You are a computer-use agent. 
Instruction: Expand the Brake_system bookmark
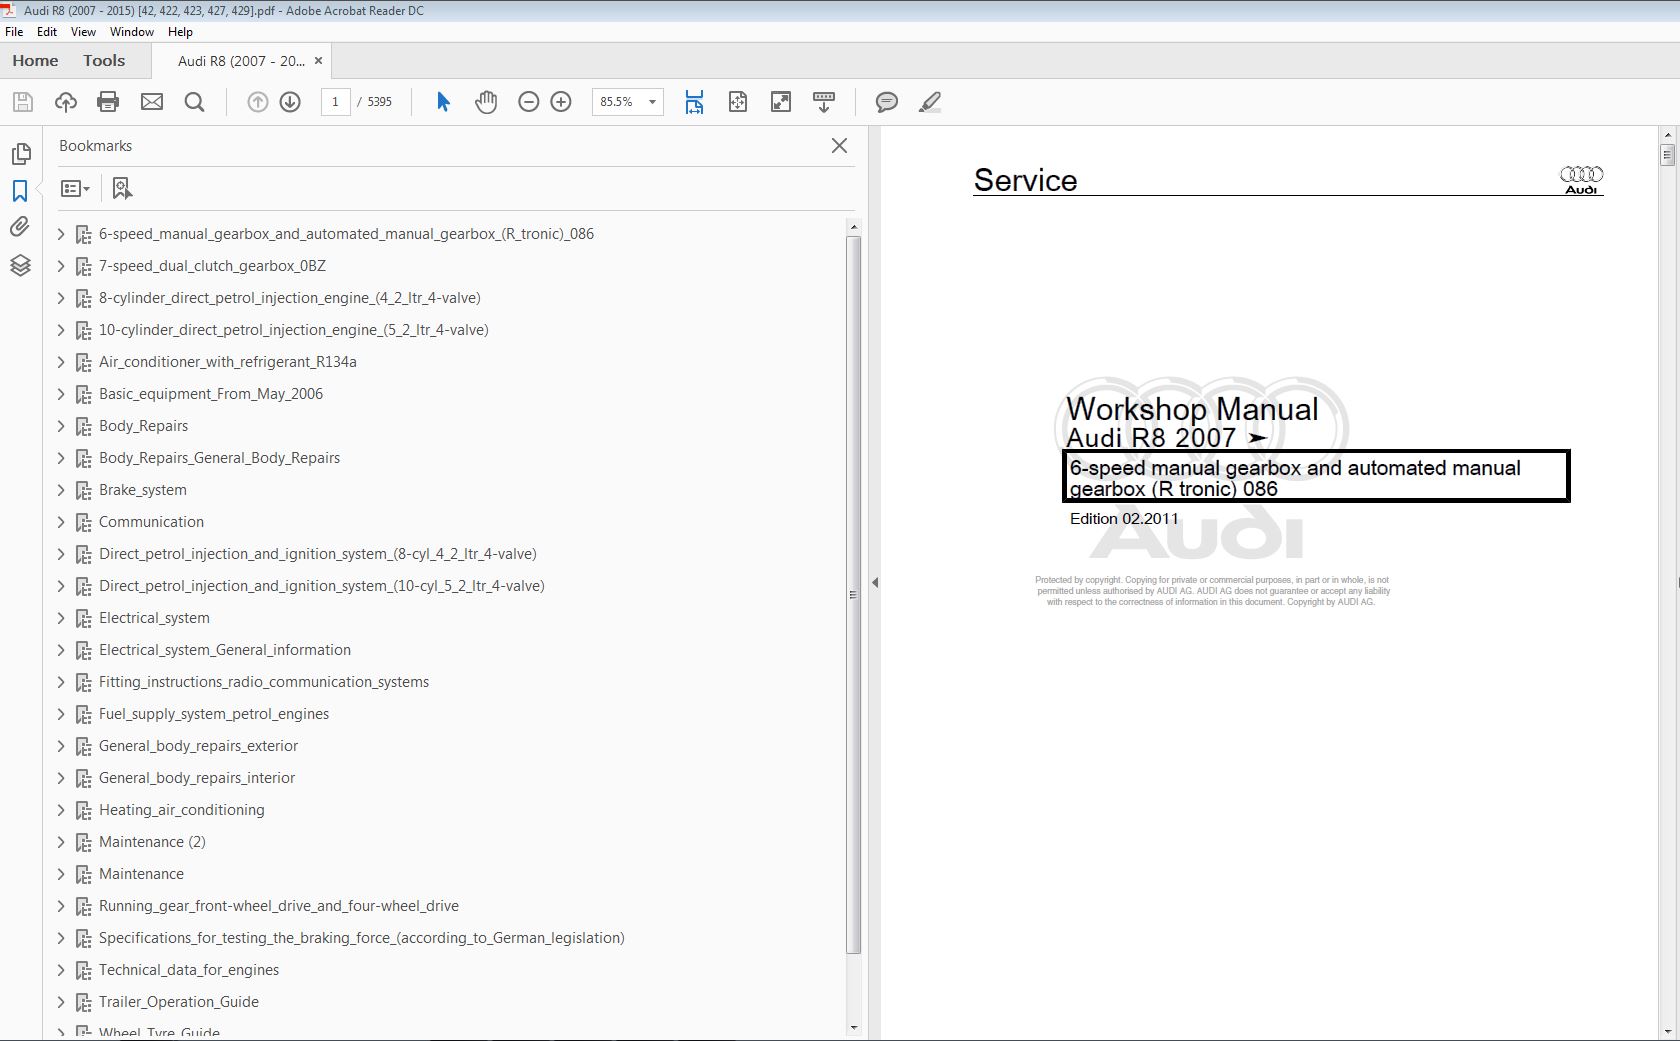pos(61,490)
